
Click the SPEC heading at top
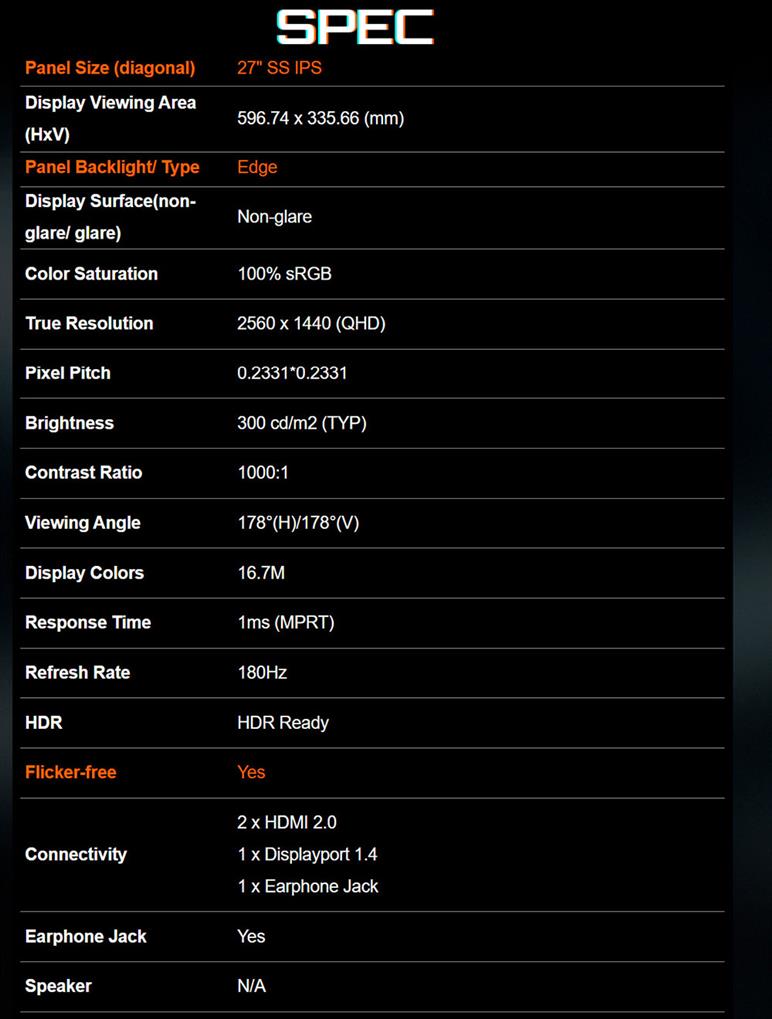point(354,28)
